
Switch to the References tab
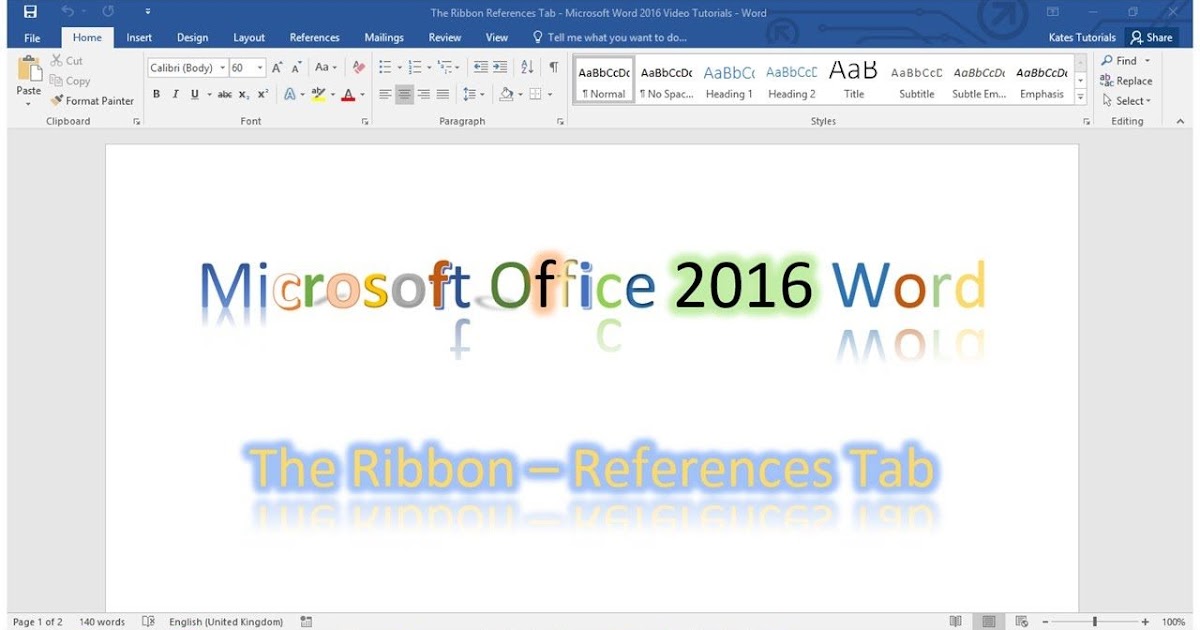(315, 38)
